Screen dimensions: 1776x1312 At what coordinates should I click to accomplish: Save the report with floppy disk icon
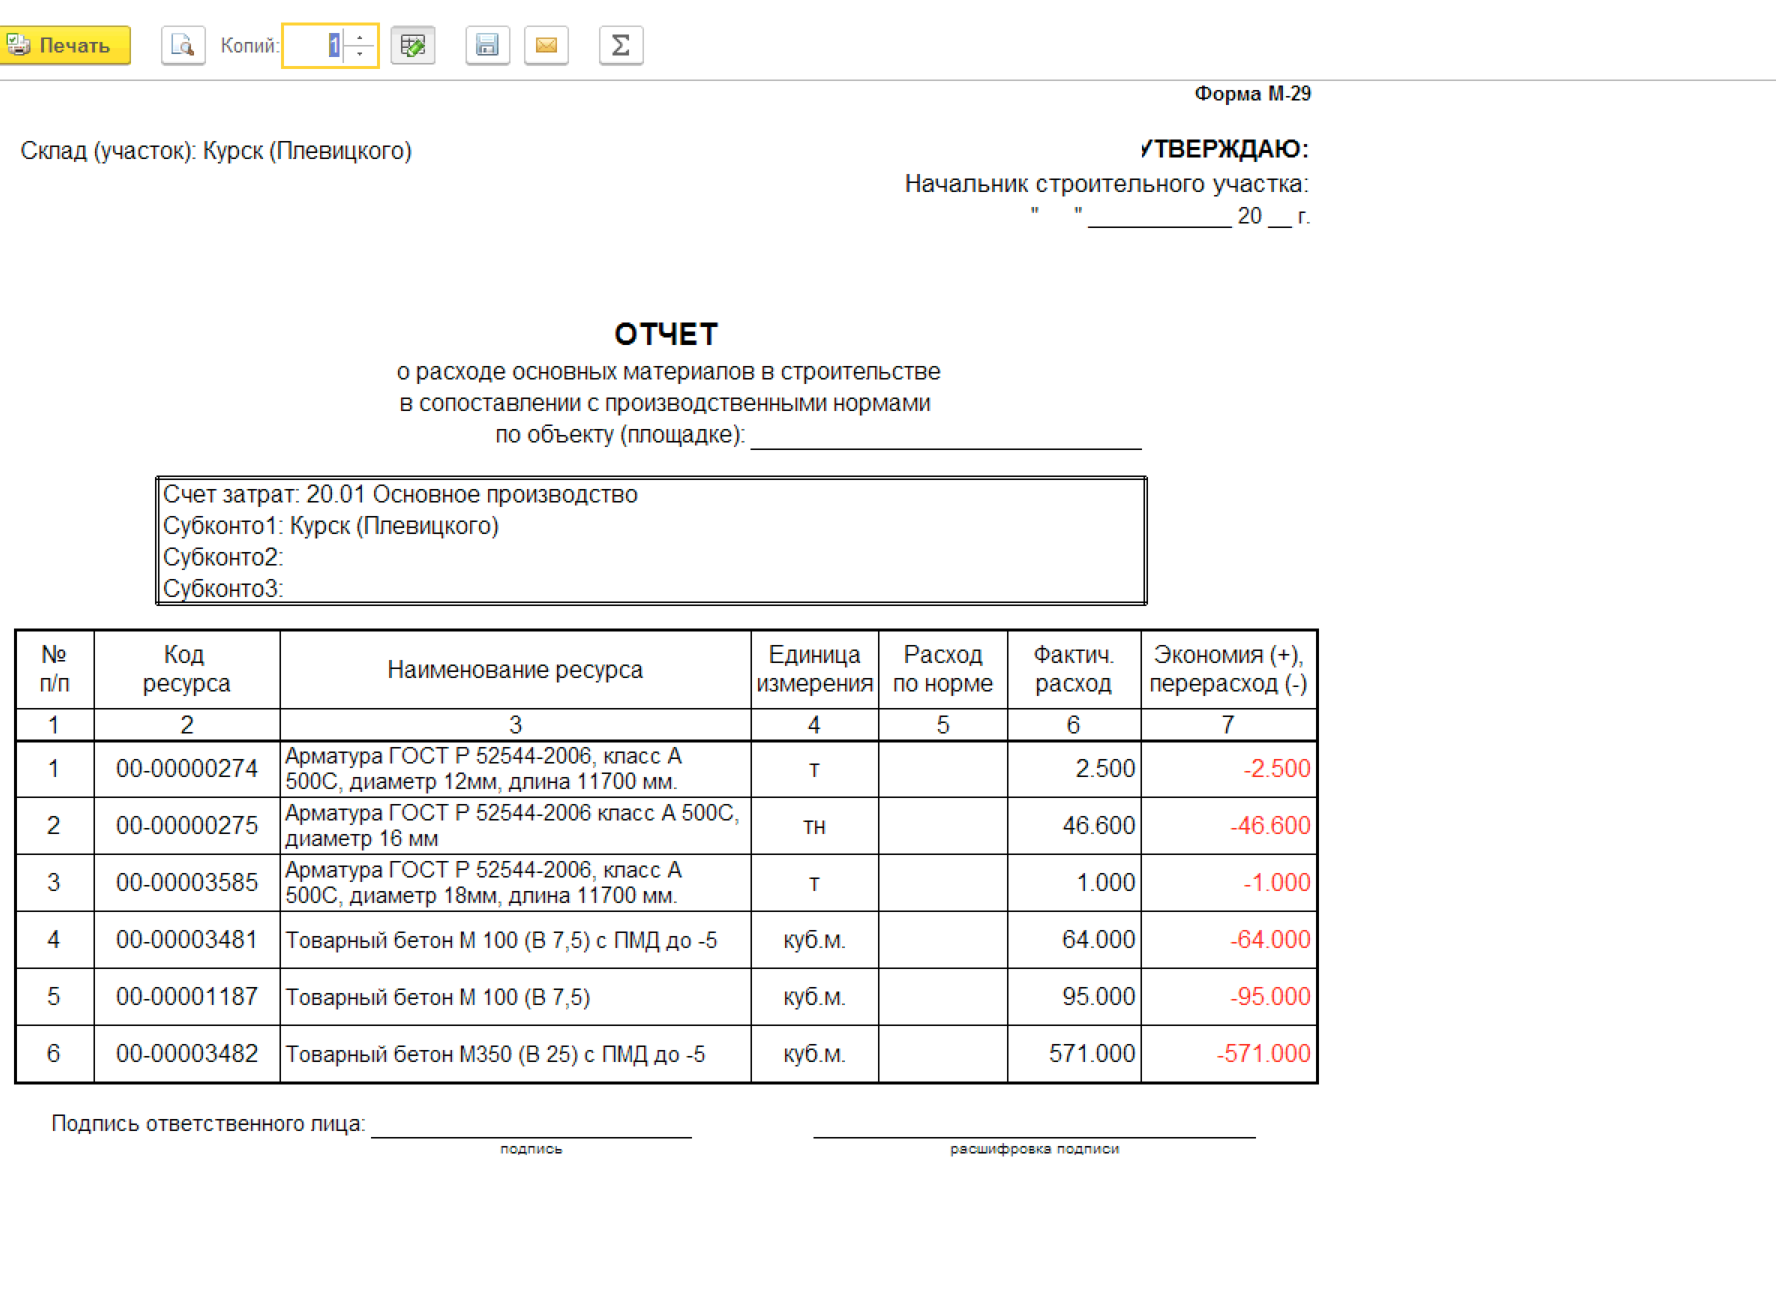487,46
